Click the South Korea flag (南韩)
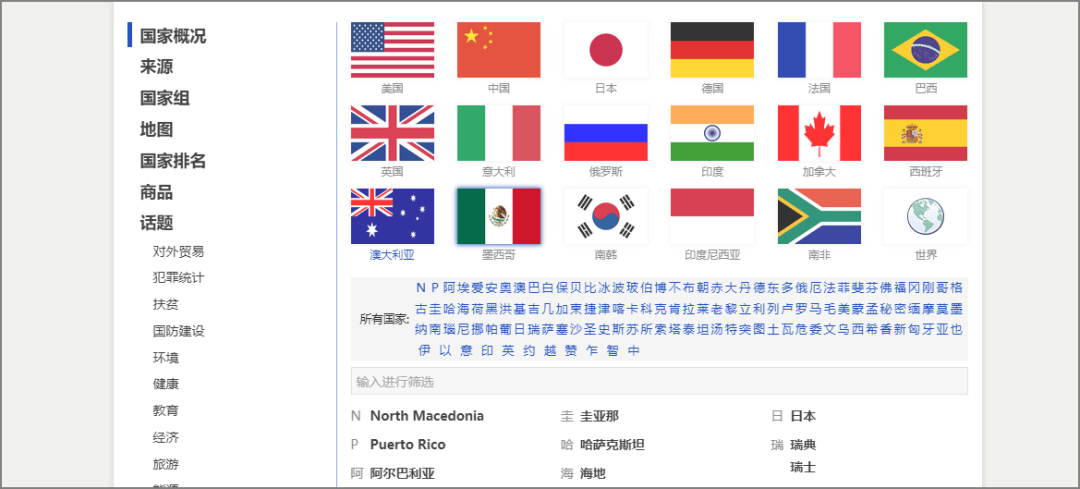Screen dimensions: 1080x489 coord(605,216)
